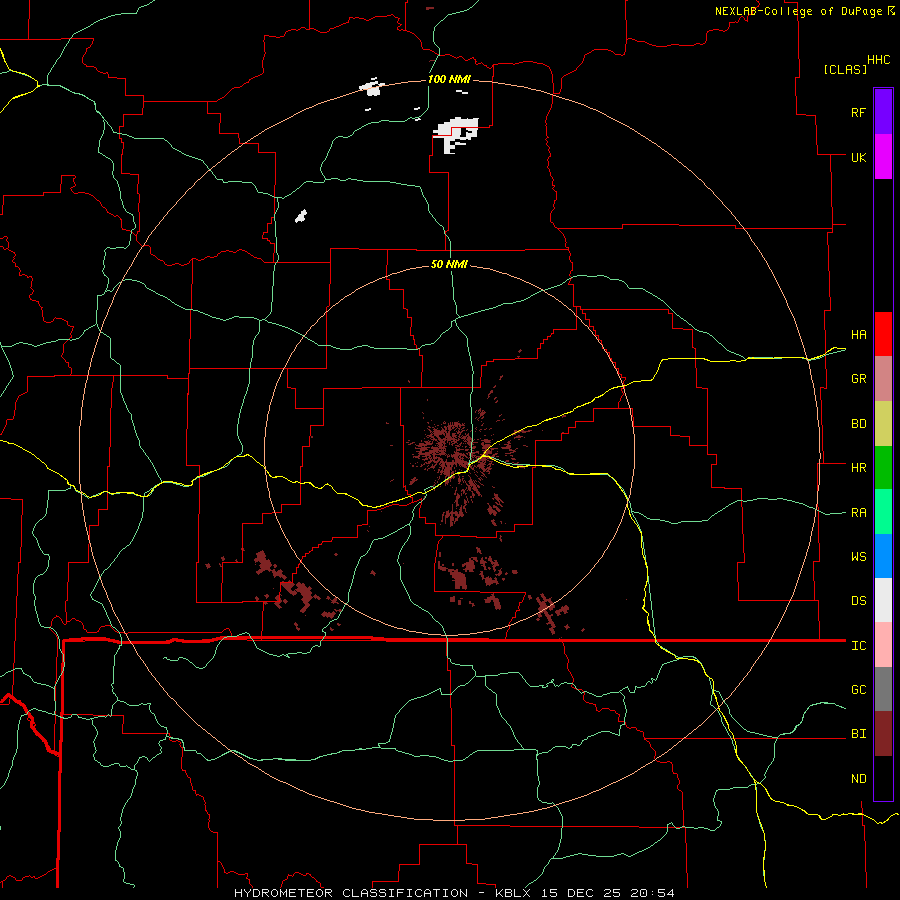Click the yellow BD legend color swatch
This screenshot has height=900, width=900.
883,424
